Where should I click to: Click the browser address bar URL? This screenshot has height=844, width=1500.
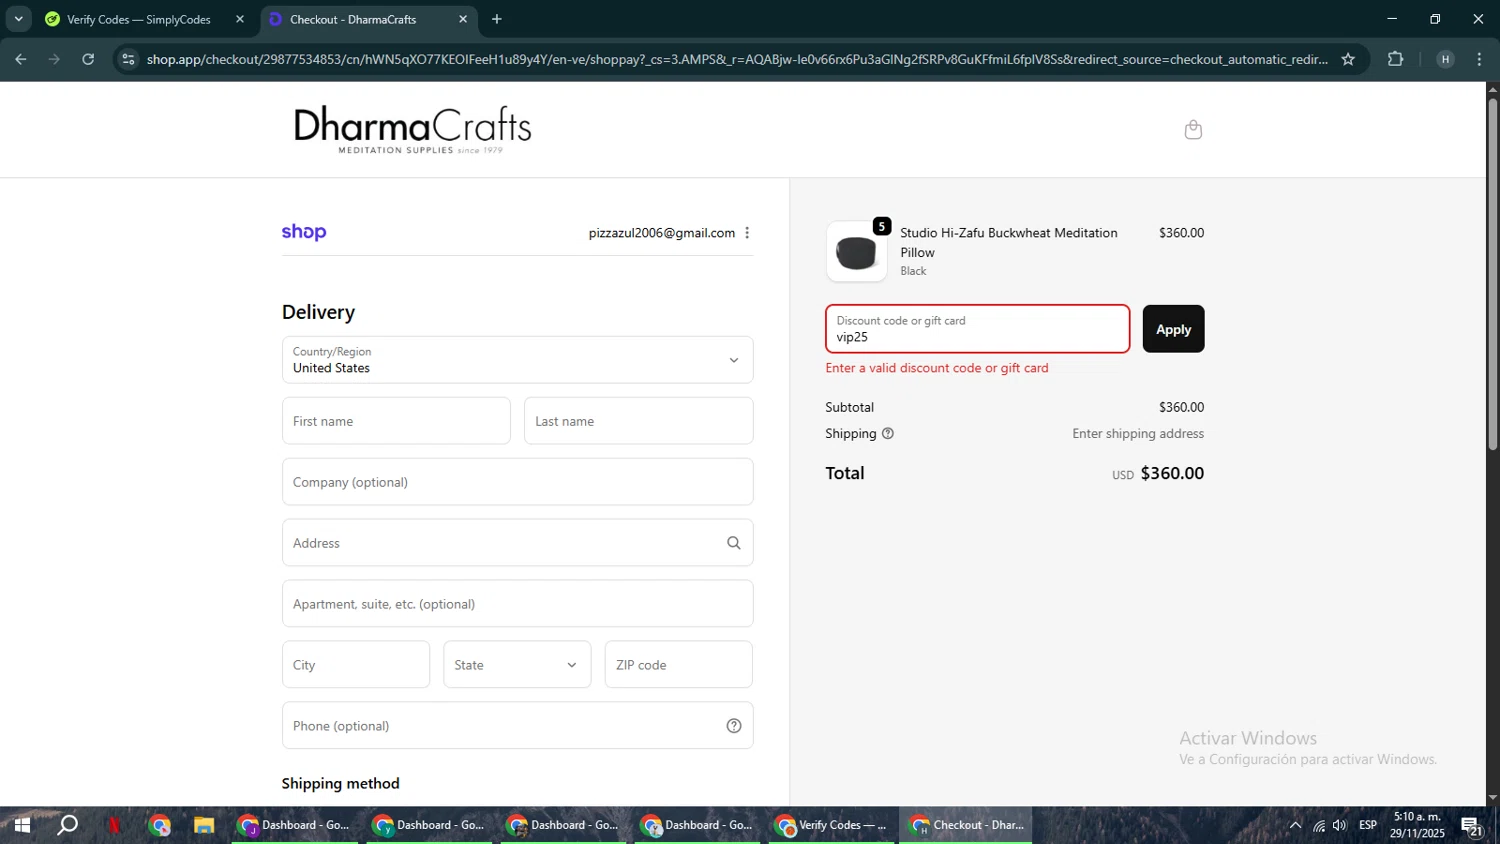pos(737,59)
